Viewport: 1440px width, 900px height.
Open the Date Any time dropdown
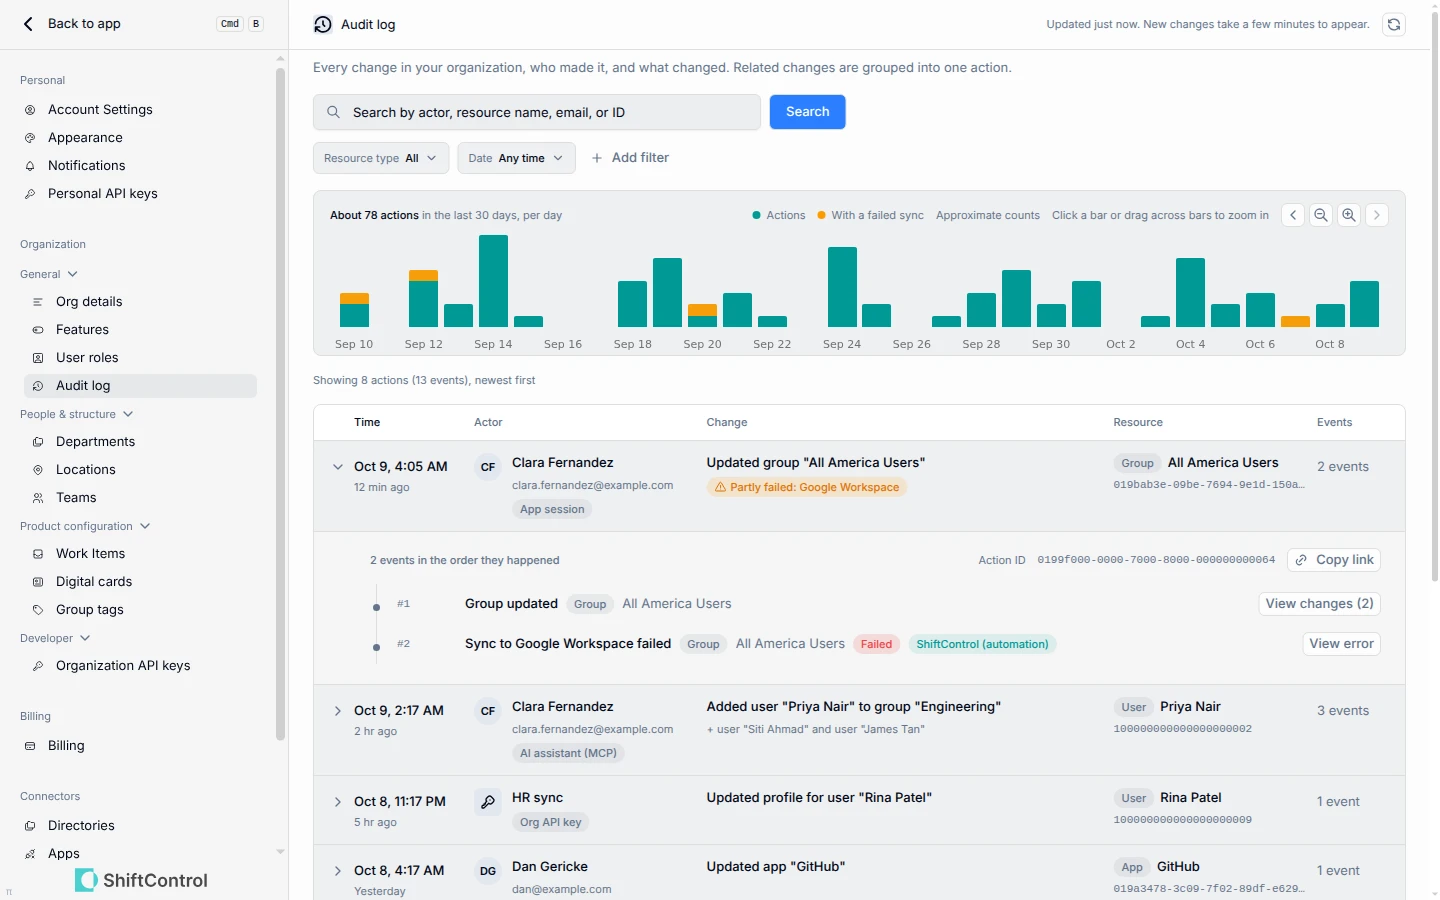(516, 158)
